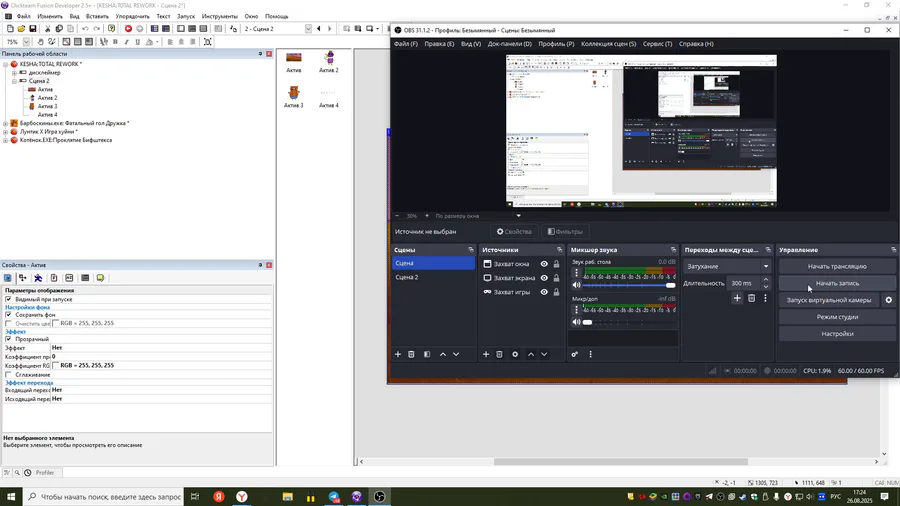Expand the Disclaimer frame tree node
This screenshot has height=506, width=900.
pos(14,73)
